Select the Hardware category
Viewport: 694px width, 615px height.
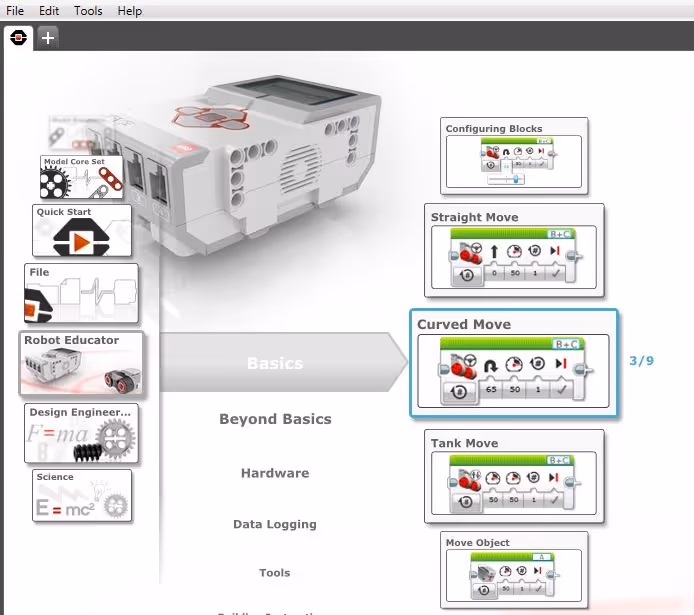pos(275,473)
